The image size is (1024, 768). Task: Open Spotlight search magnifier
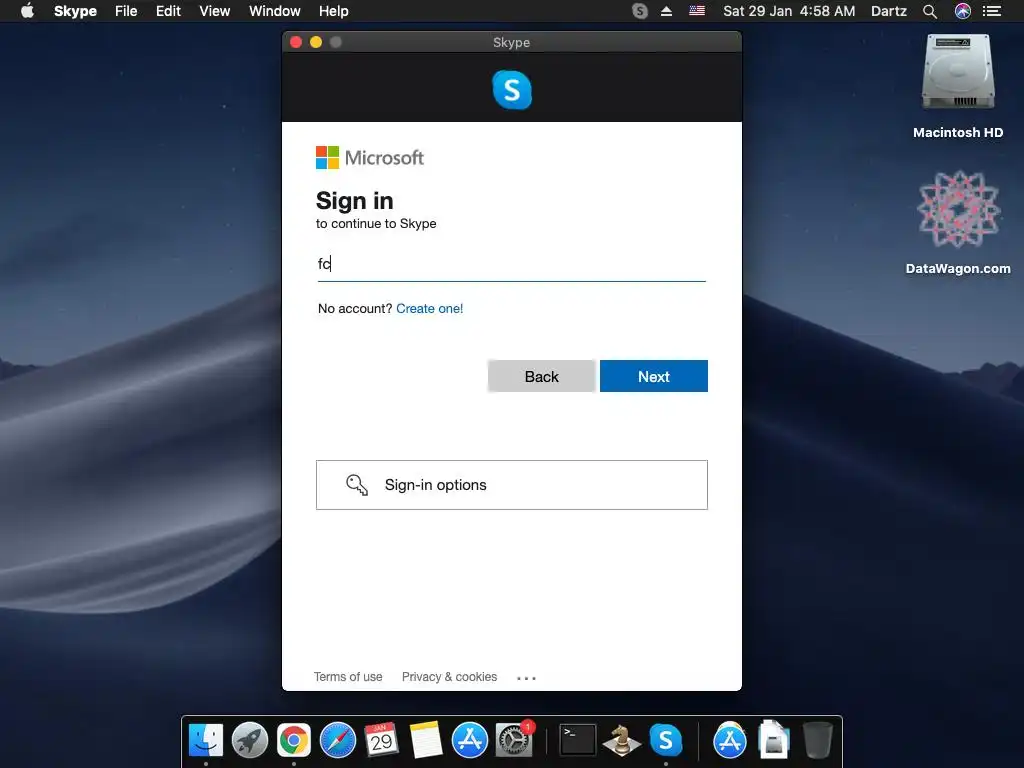click(x=930, y=11)
